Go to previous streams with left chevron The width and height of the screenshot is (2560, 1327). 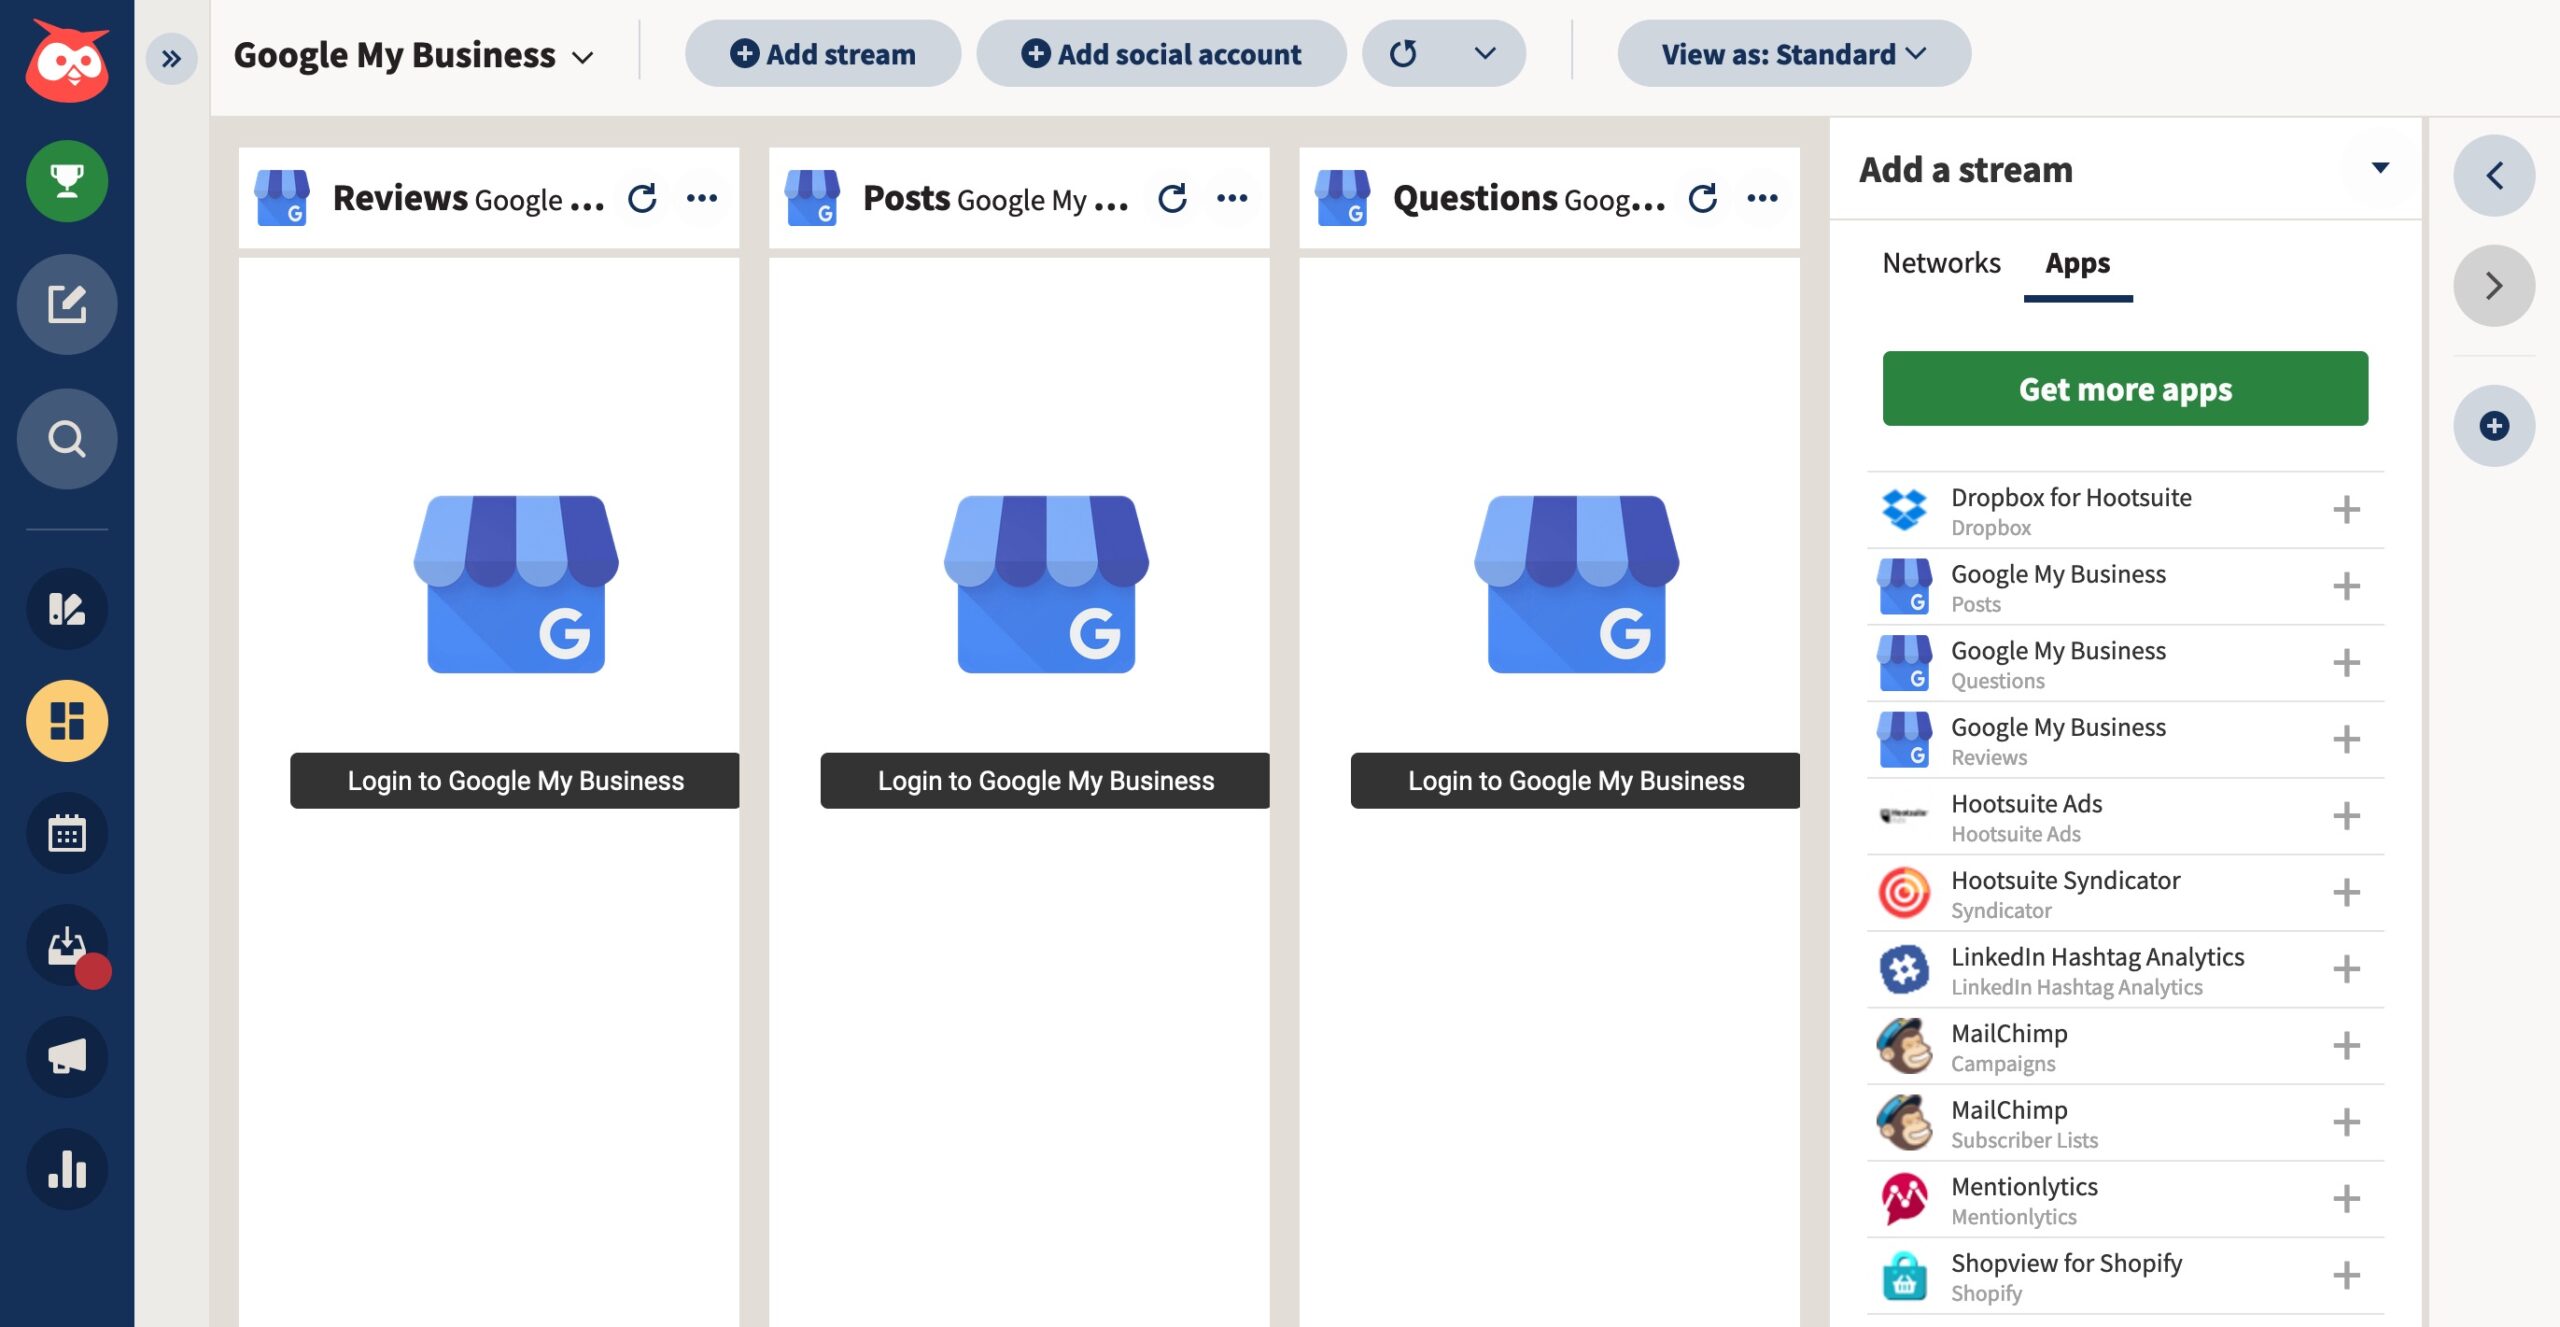(2494, 176)
